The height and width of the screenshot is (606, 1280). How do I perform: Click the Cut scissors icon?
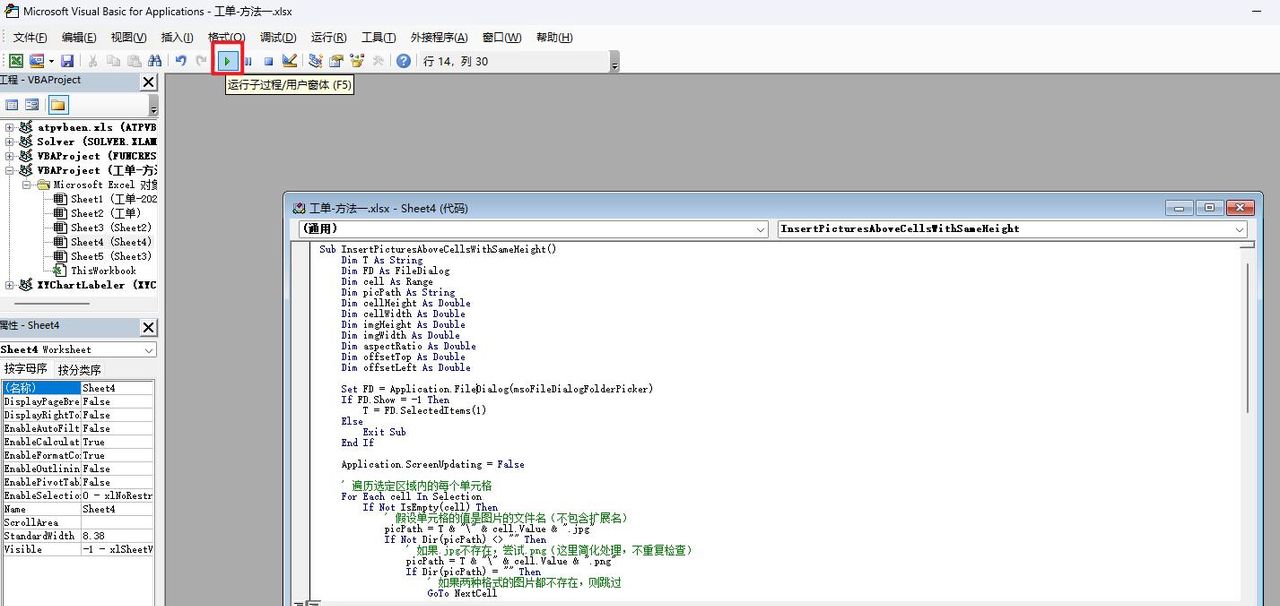(94, 61)
